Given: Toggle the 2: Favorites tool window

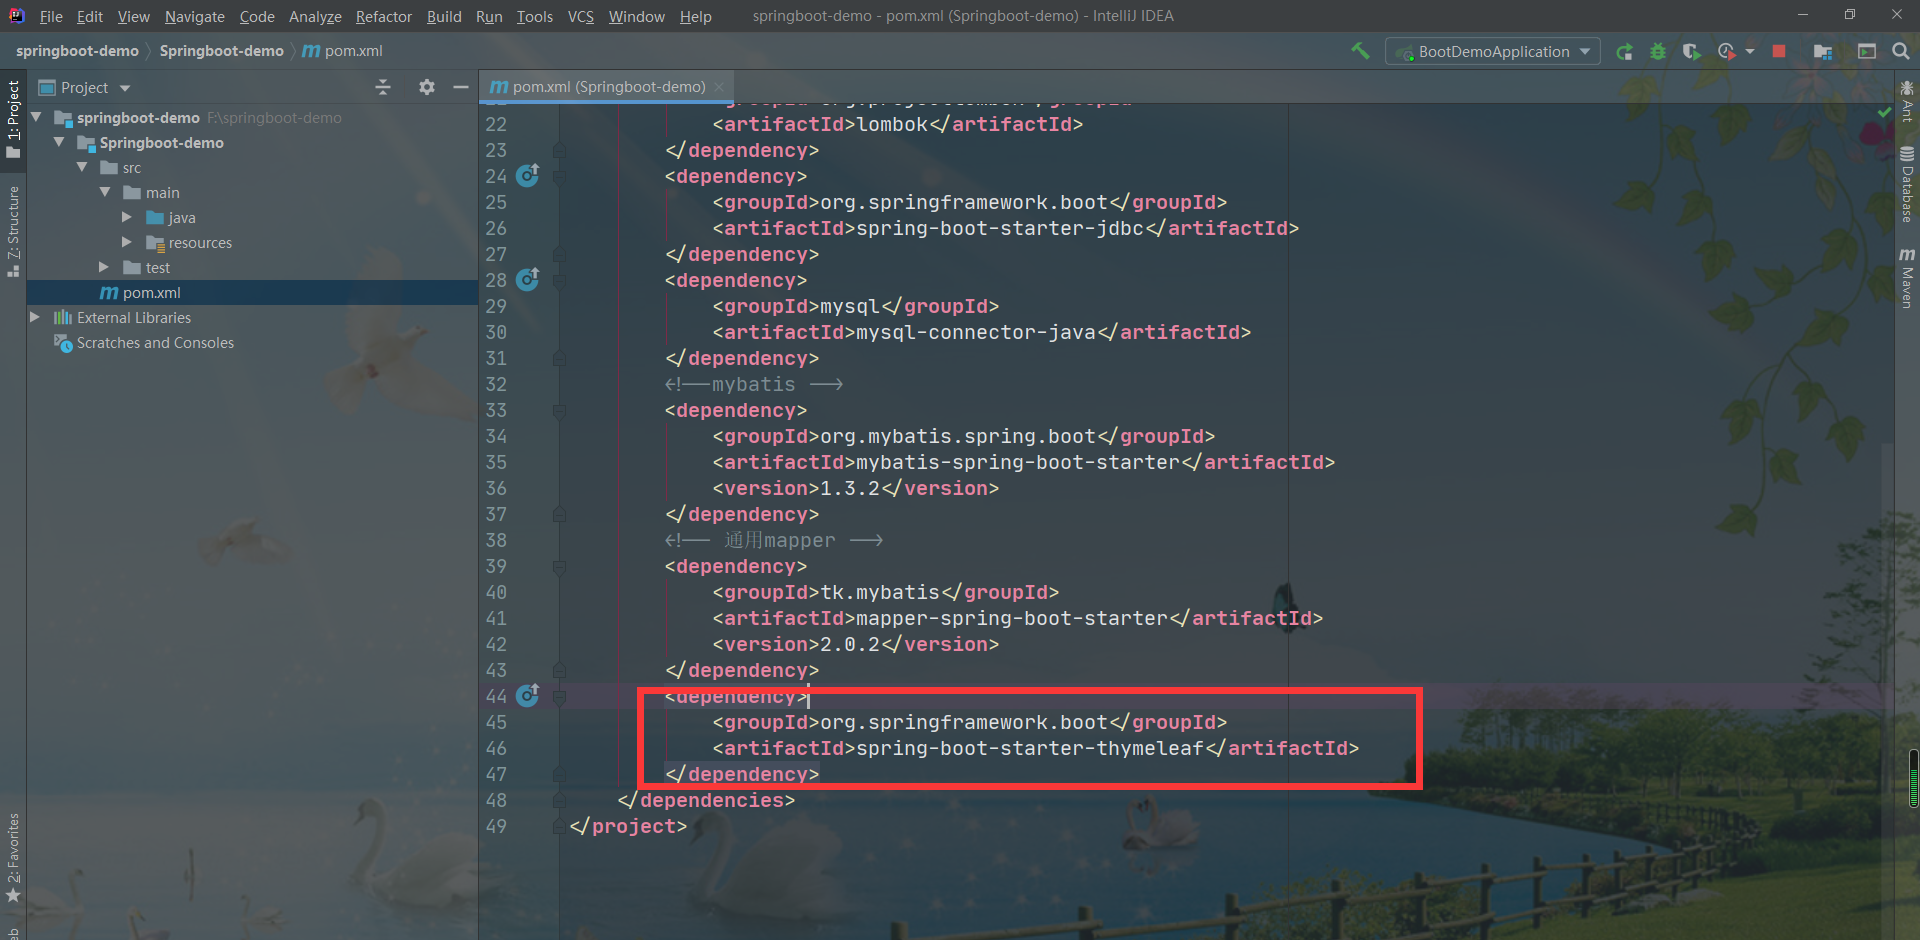Looking at the screenshot, I should coord(13,857).
